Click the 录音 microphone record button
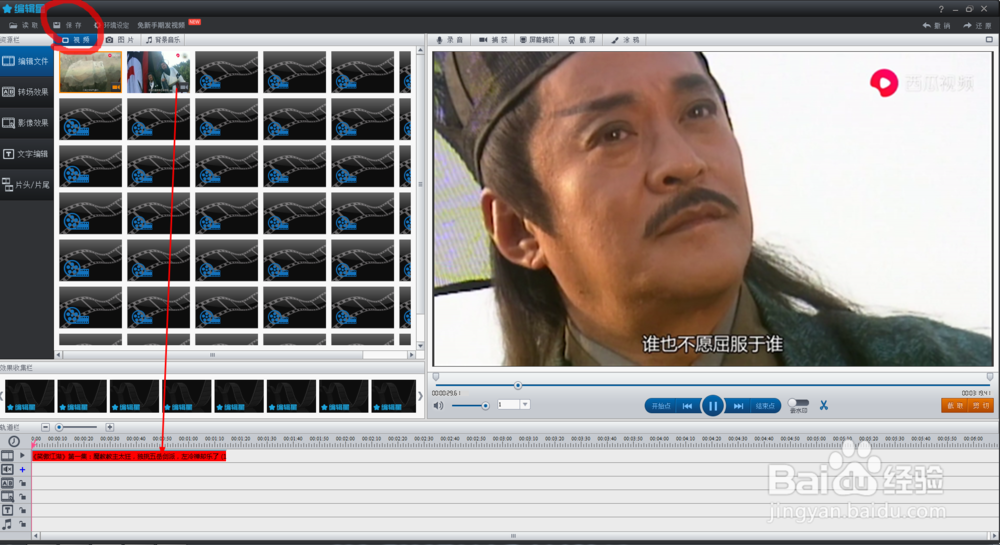The width and height of the screenshot is (1000, 545). coord(450,40)
